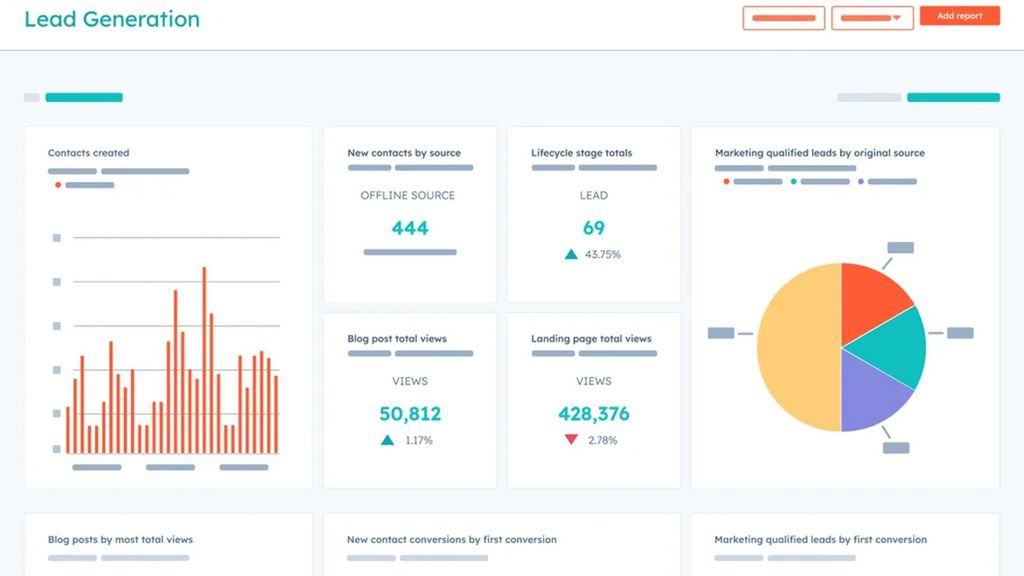Click the green up triangle under Lead 69
This screenshot has width=1024, height=576.
pyautogui.click(x=571, y=255)
